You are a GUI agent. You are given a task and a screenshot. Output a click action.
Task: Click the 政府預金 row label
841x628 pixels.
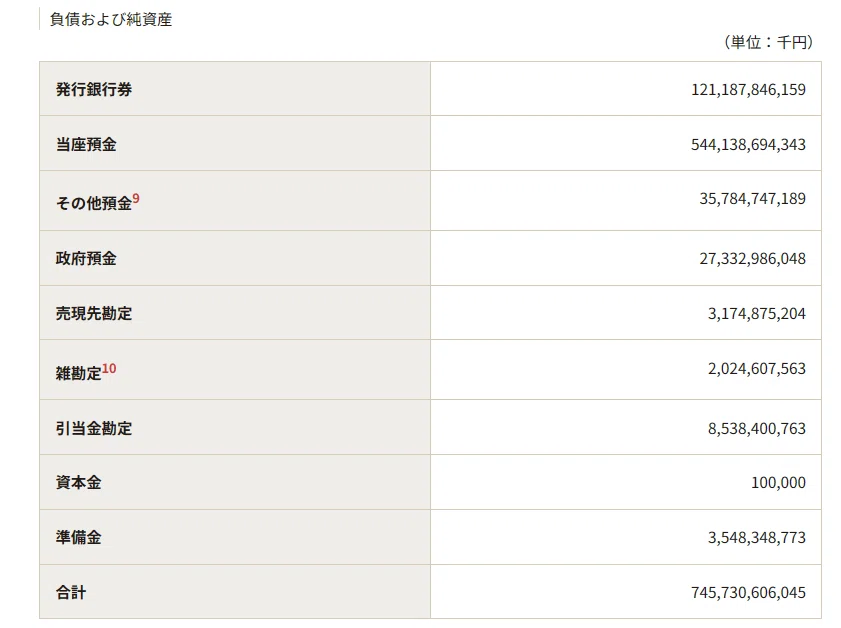coord(86,258)
